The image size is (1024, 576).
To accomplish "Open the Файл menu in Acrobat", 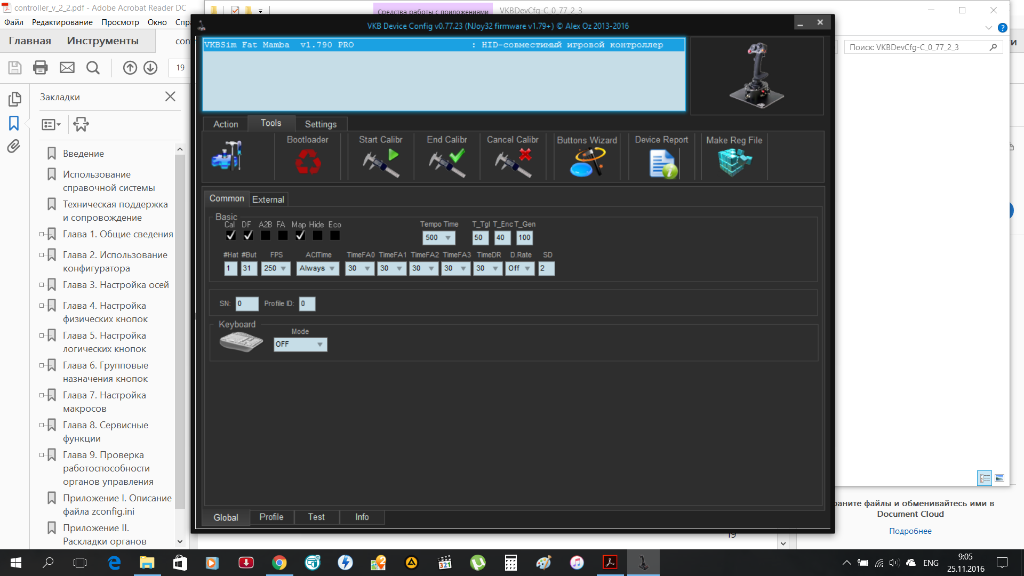I will click(14, 22).
